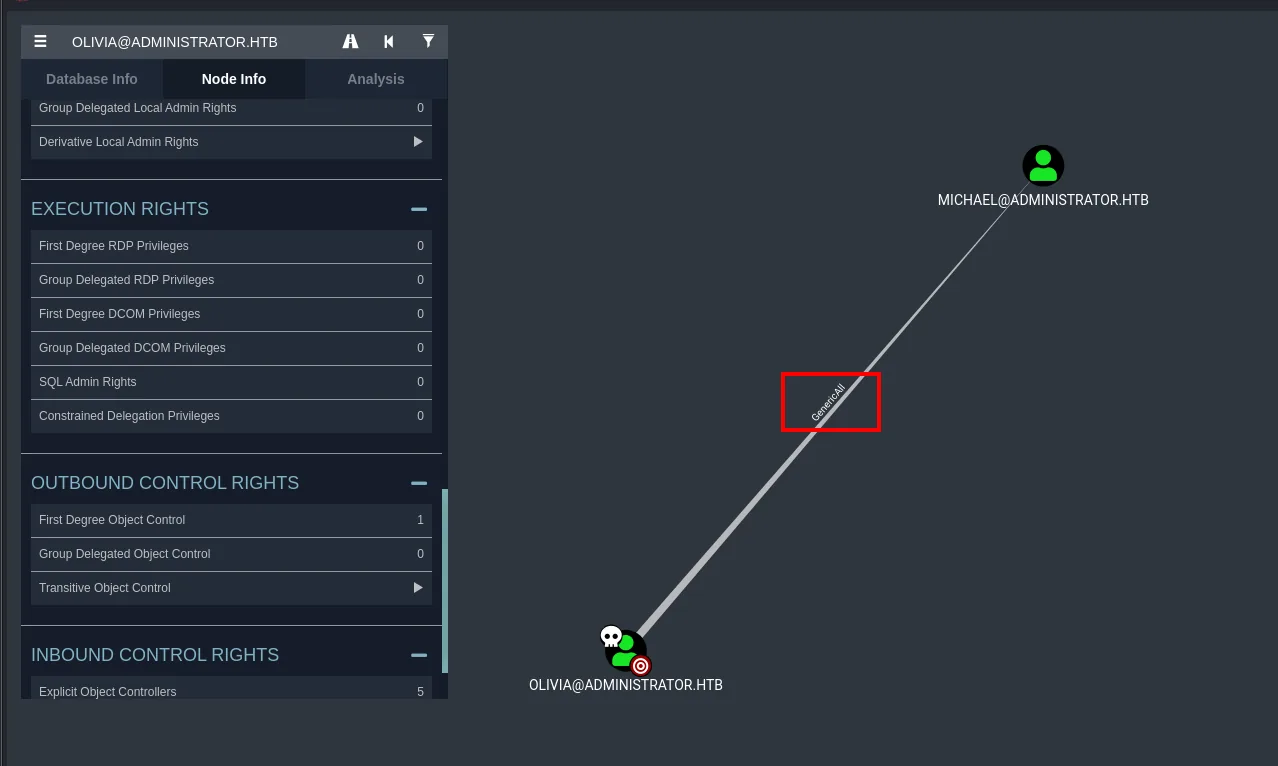Select the OLIVIA user node icon

(626, 651)
